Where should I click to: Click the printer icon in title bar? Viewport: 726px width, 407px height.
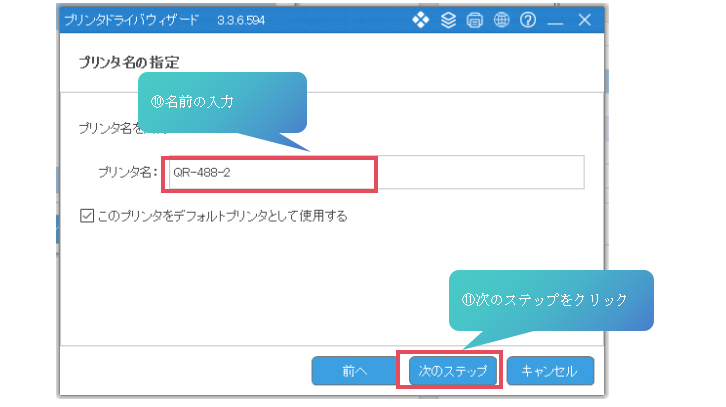(x=475, y=20)
